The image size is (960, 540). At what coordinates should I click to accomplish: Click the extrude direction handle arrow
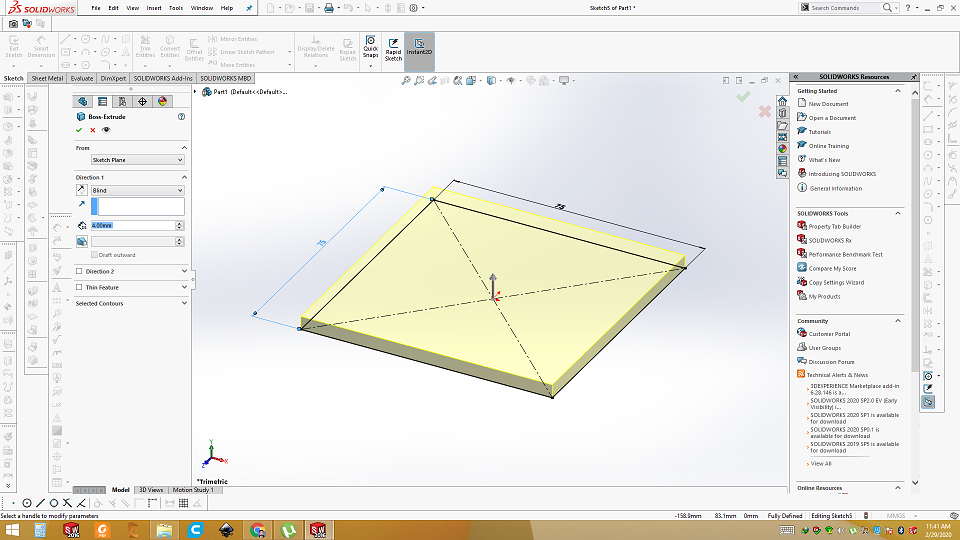coord(493,285)
